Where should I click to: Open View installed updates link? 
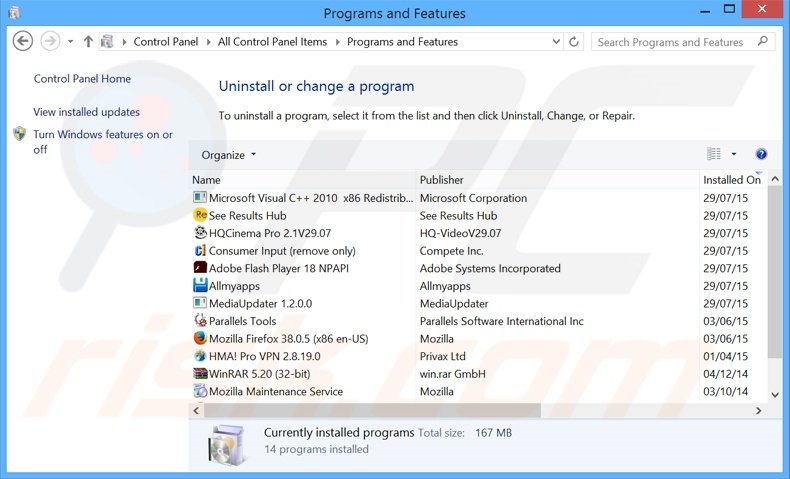(87, 112)
